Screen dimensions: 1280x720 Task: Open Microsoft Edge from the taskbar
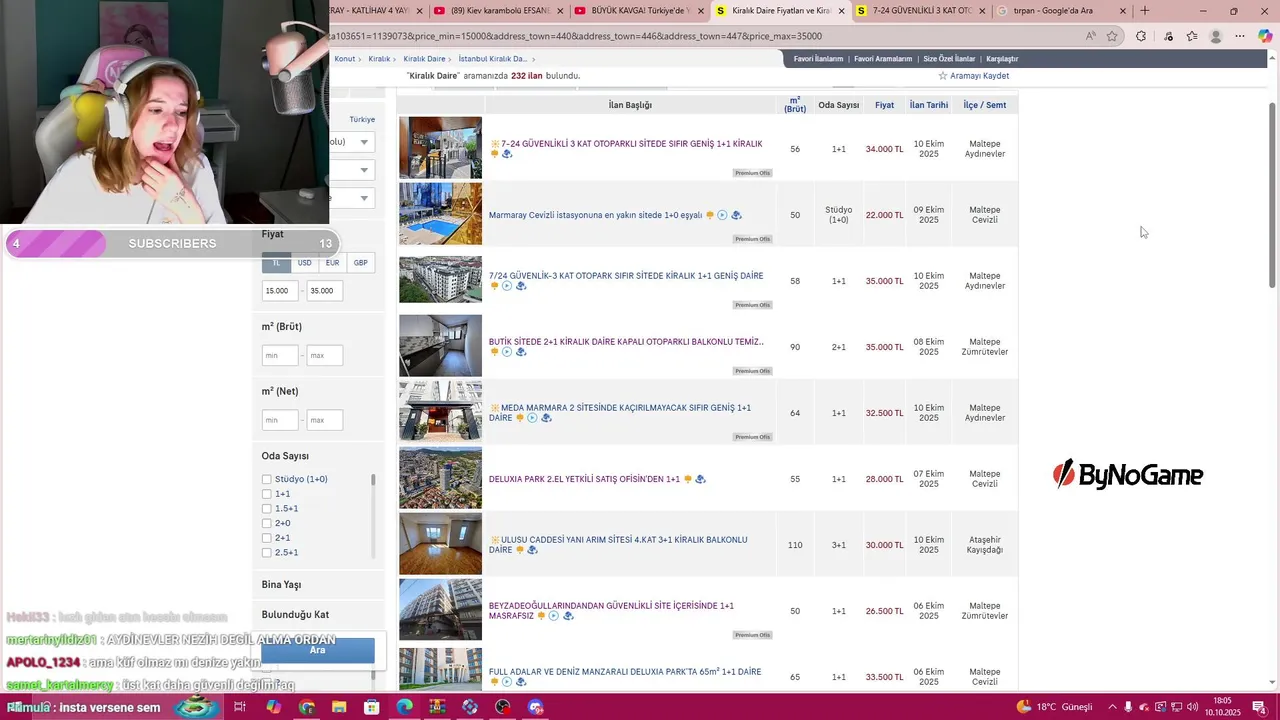(404, 707)
